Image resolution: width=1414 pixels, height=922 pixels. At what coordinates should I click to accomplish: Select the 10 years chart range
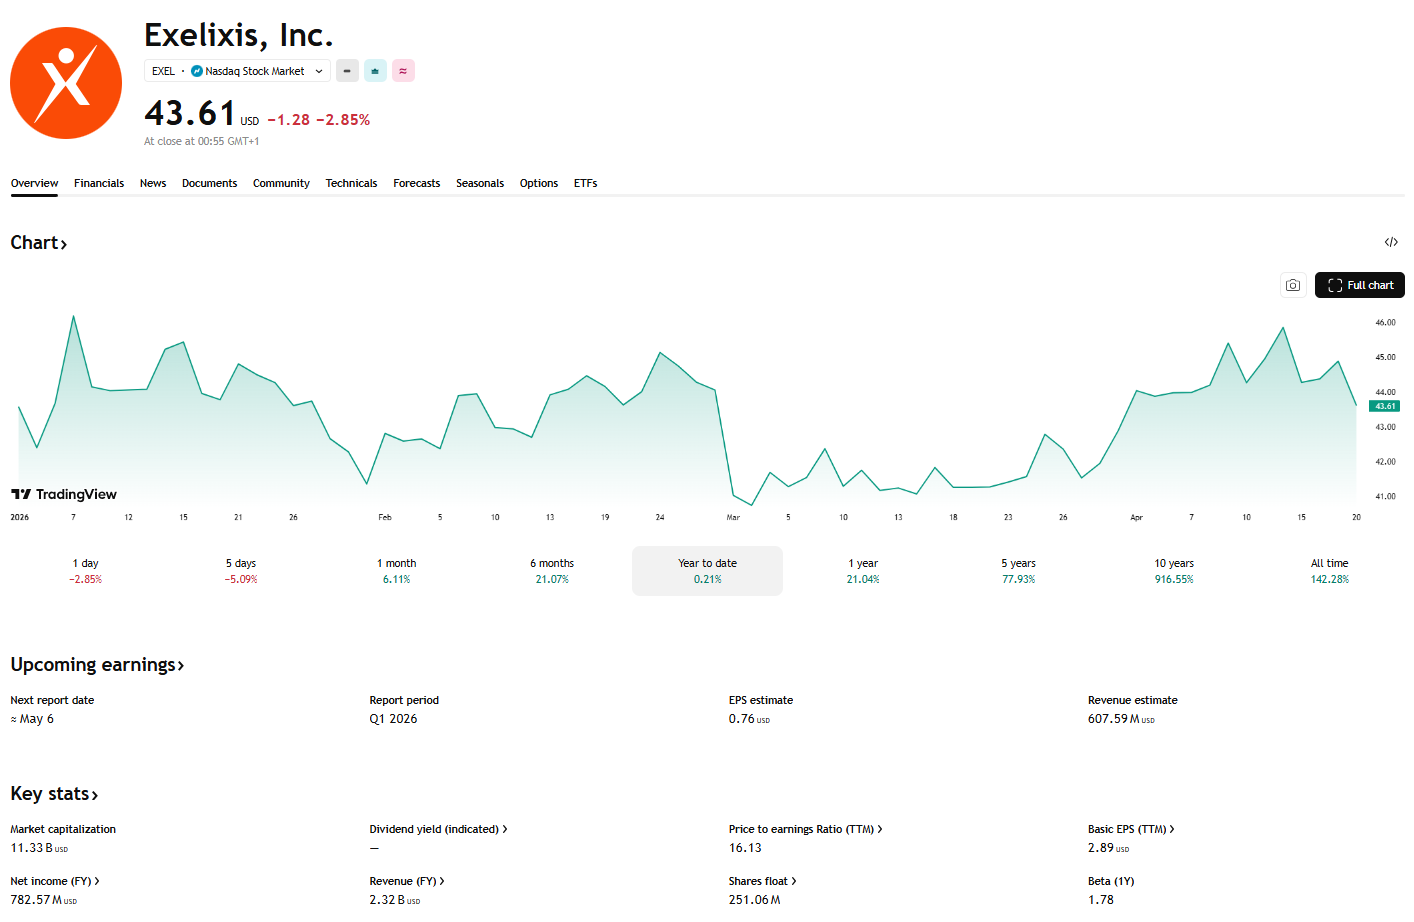[x=1174, y=571]
